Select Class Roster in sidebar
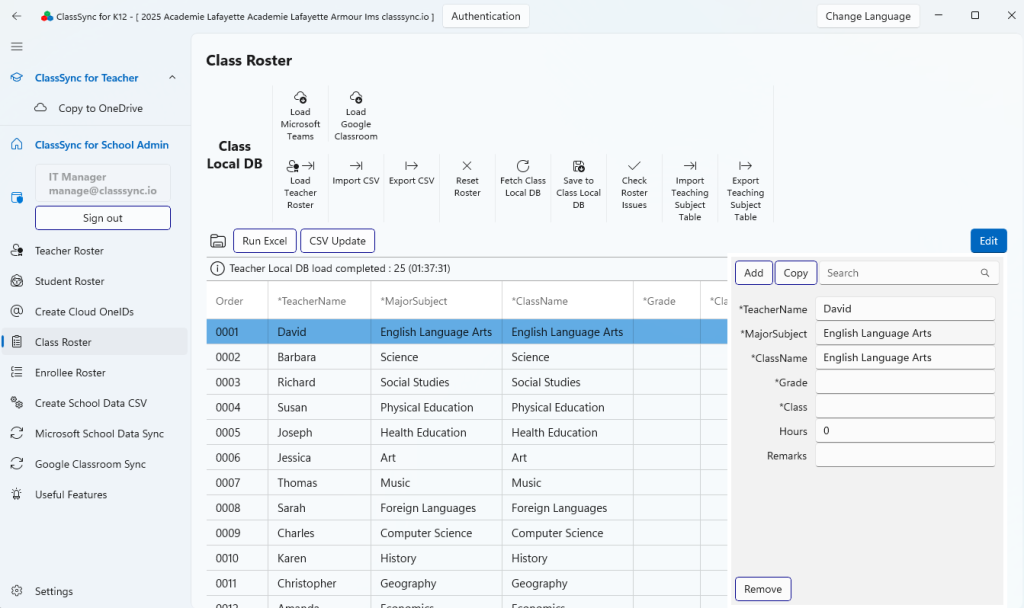 pyautogui.click(x=95, y=342)
